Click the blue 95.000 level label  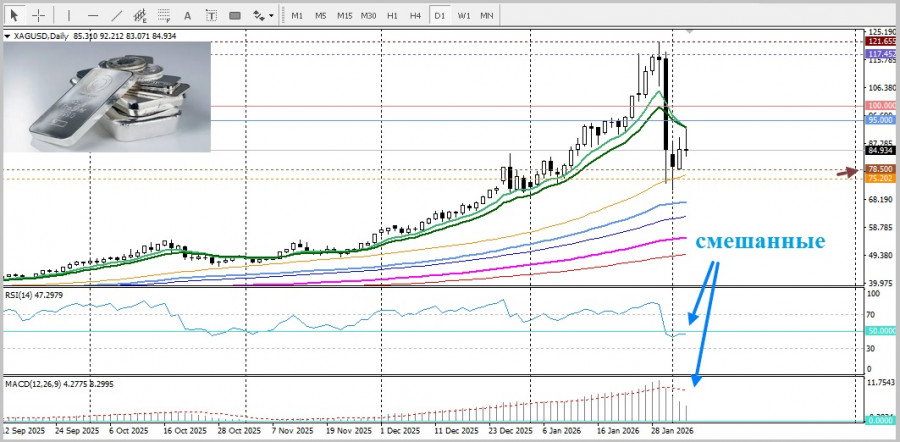point(882,121)
